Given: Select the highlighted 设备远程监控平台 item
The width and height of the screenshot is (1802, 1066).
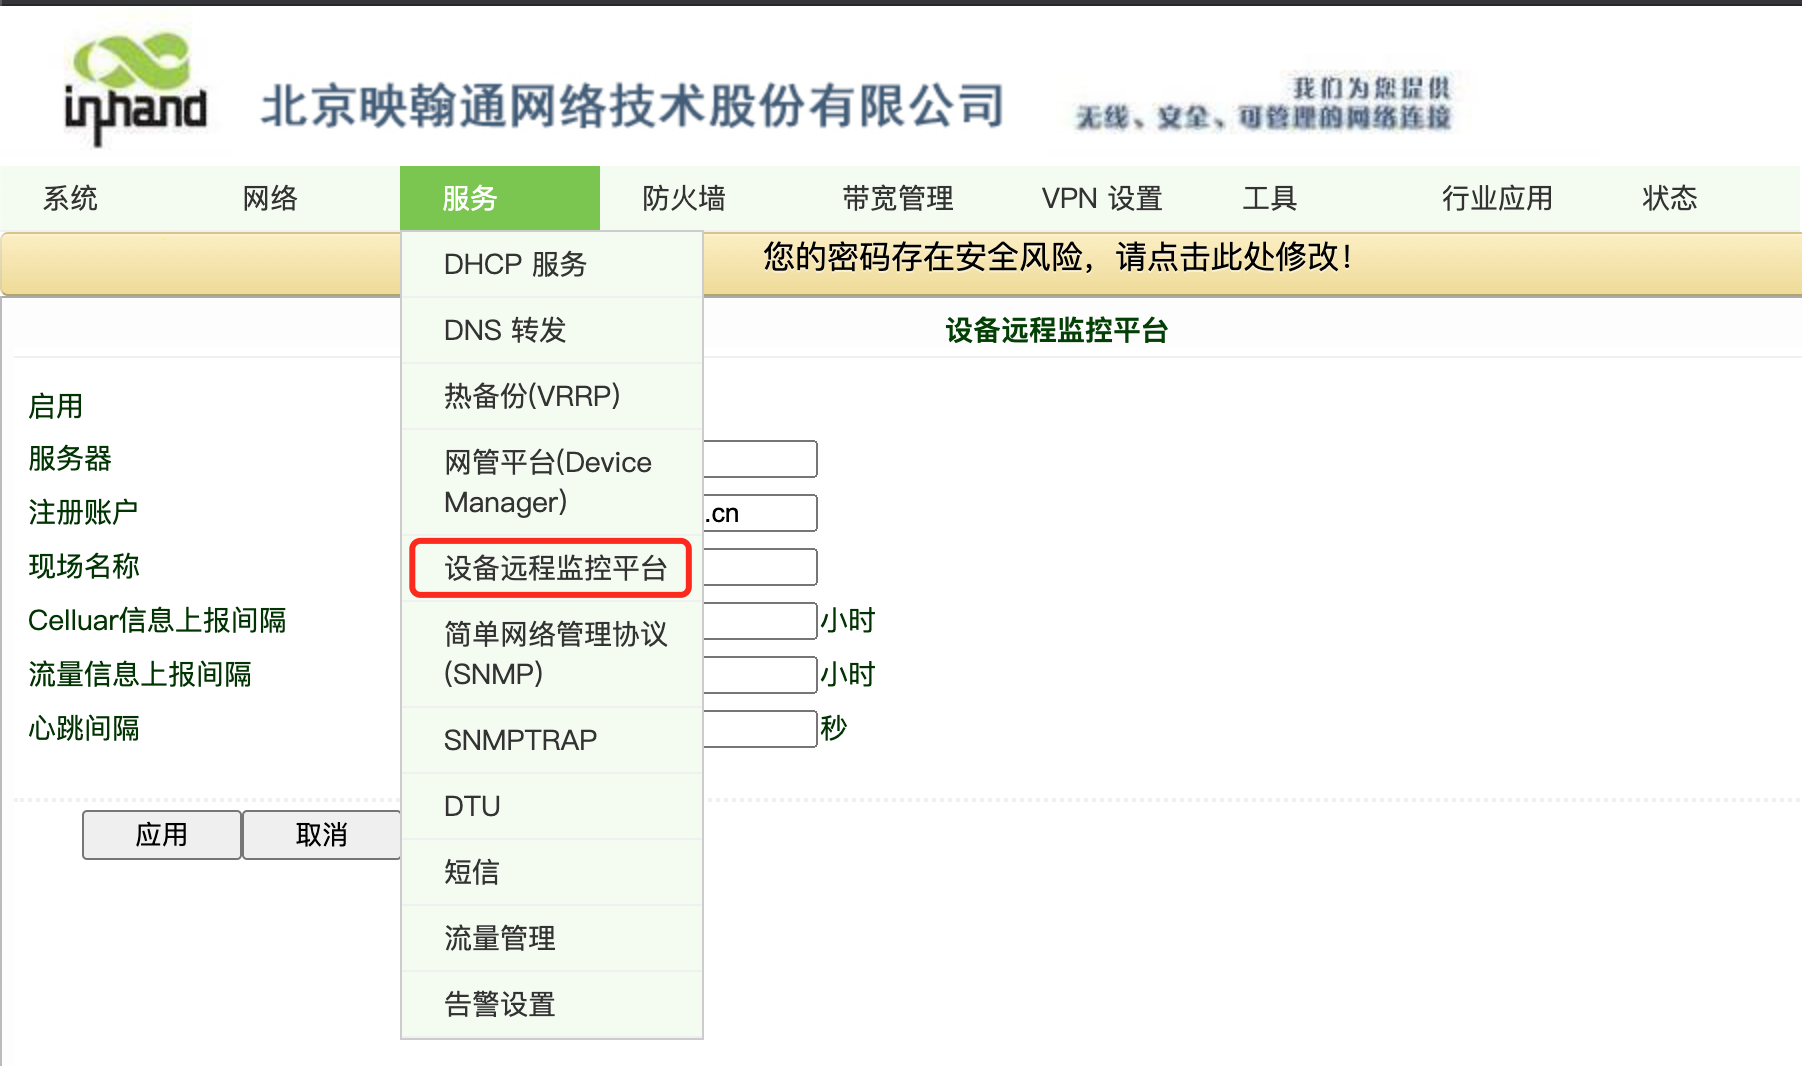Looking at the screenshot, I should [x=555, y=568].
